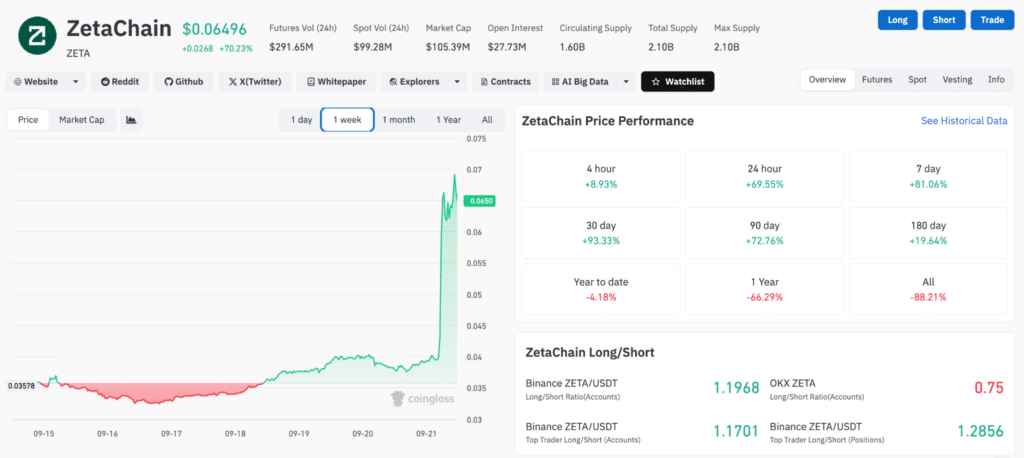Click the Binance long/short ratio 1.1968
The width and height of the screenshot is (1024, 458).
(x=736, y=387)
